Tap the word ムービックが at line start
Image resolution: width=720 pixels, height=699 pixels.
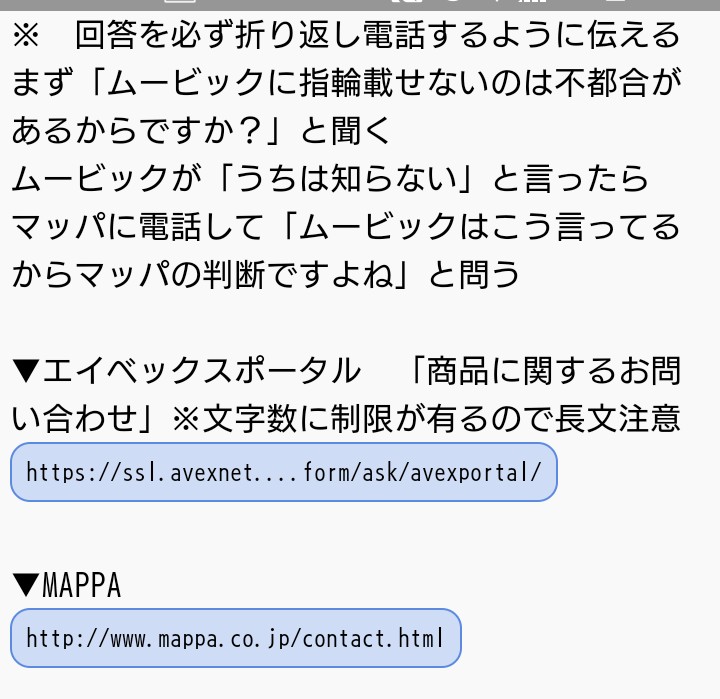click(90, 179)
